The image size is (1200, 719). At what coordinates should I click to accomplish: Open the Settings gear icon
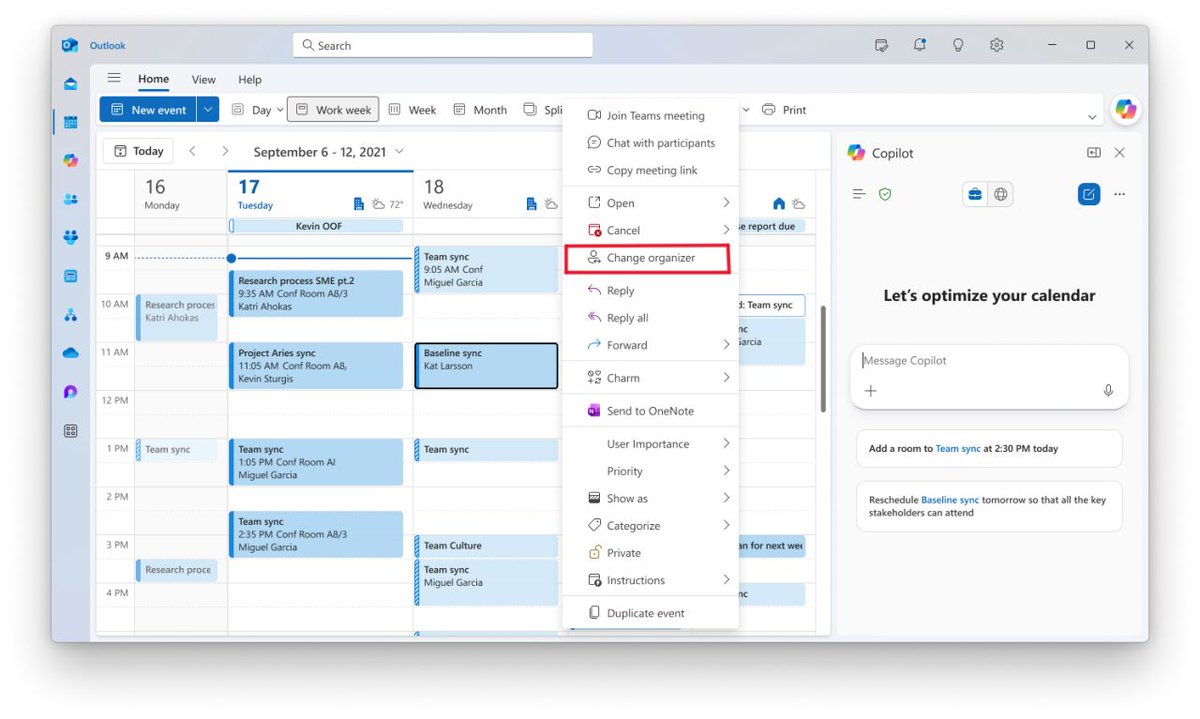pos(996,45)
